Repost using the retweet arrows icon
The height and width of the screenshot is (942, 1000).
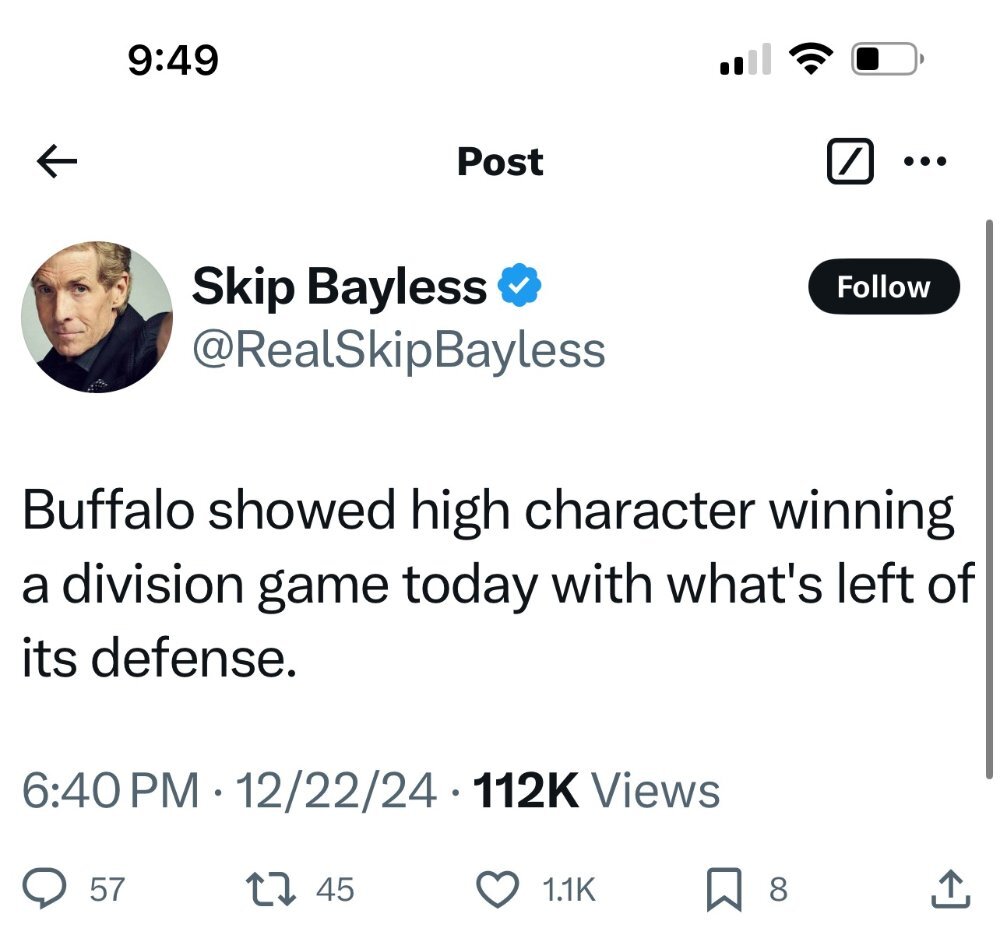click(271, 889)
